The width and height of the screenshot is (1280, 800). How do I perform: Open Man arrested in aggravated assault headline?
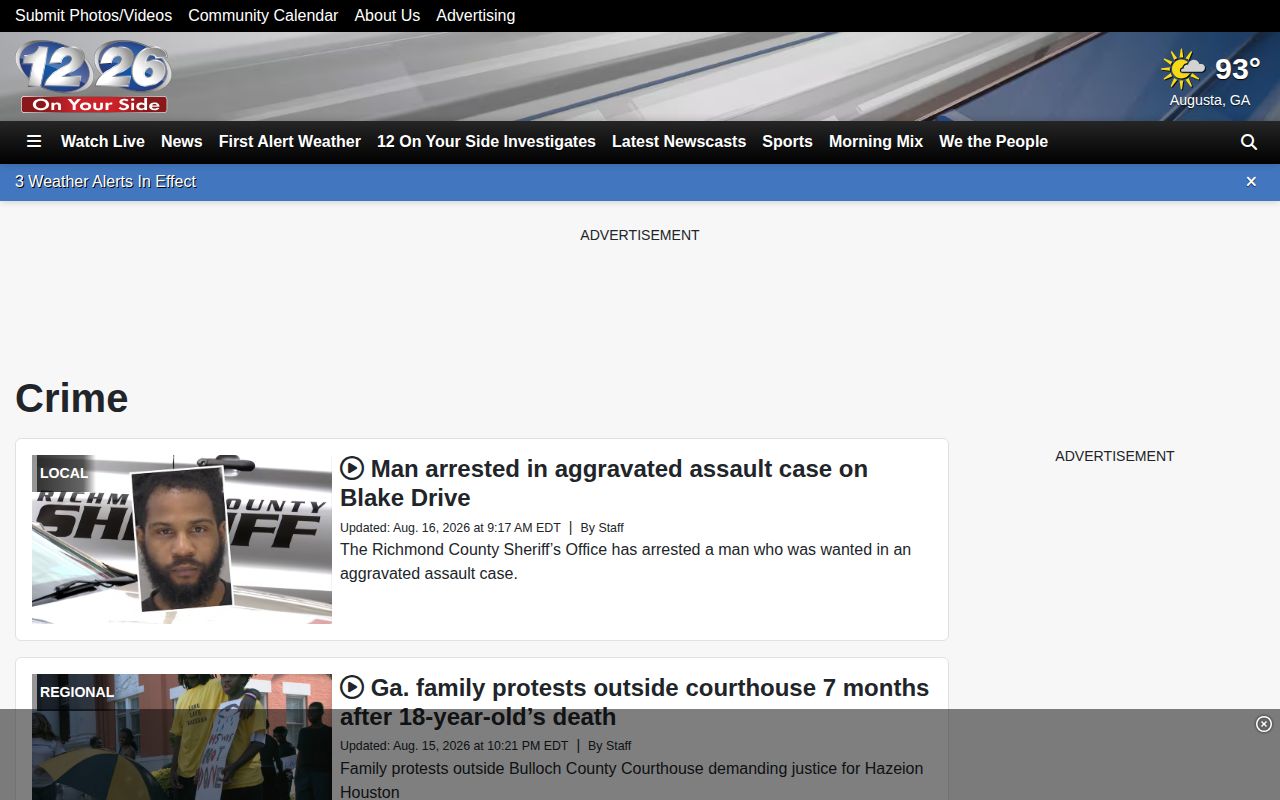pyautogui.click(x=604, y=483)
